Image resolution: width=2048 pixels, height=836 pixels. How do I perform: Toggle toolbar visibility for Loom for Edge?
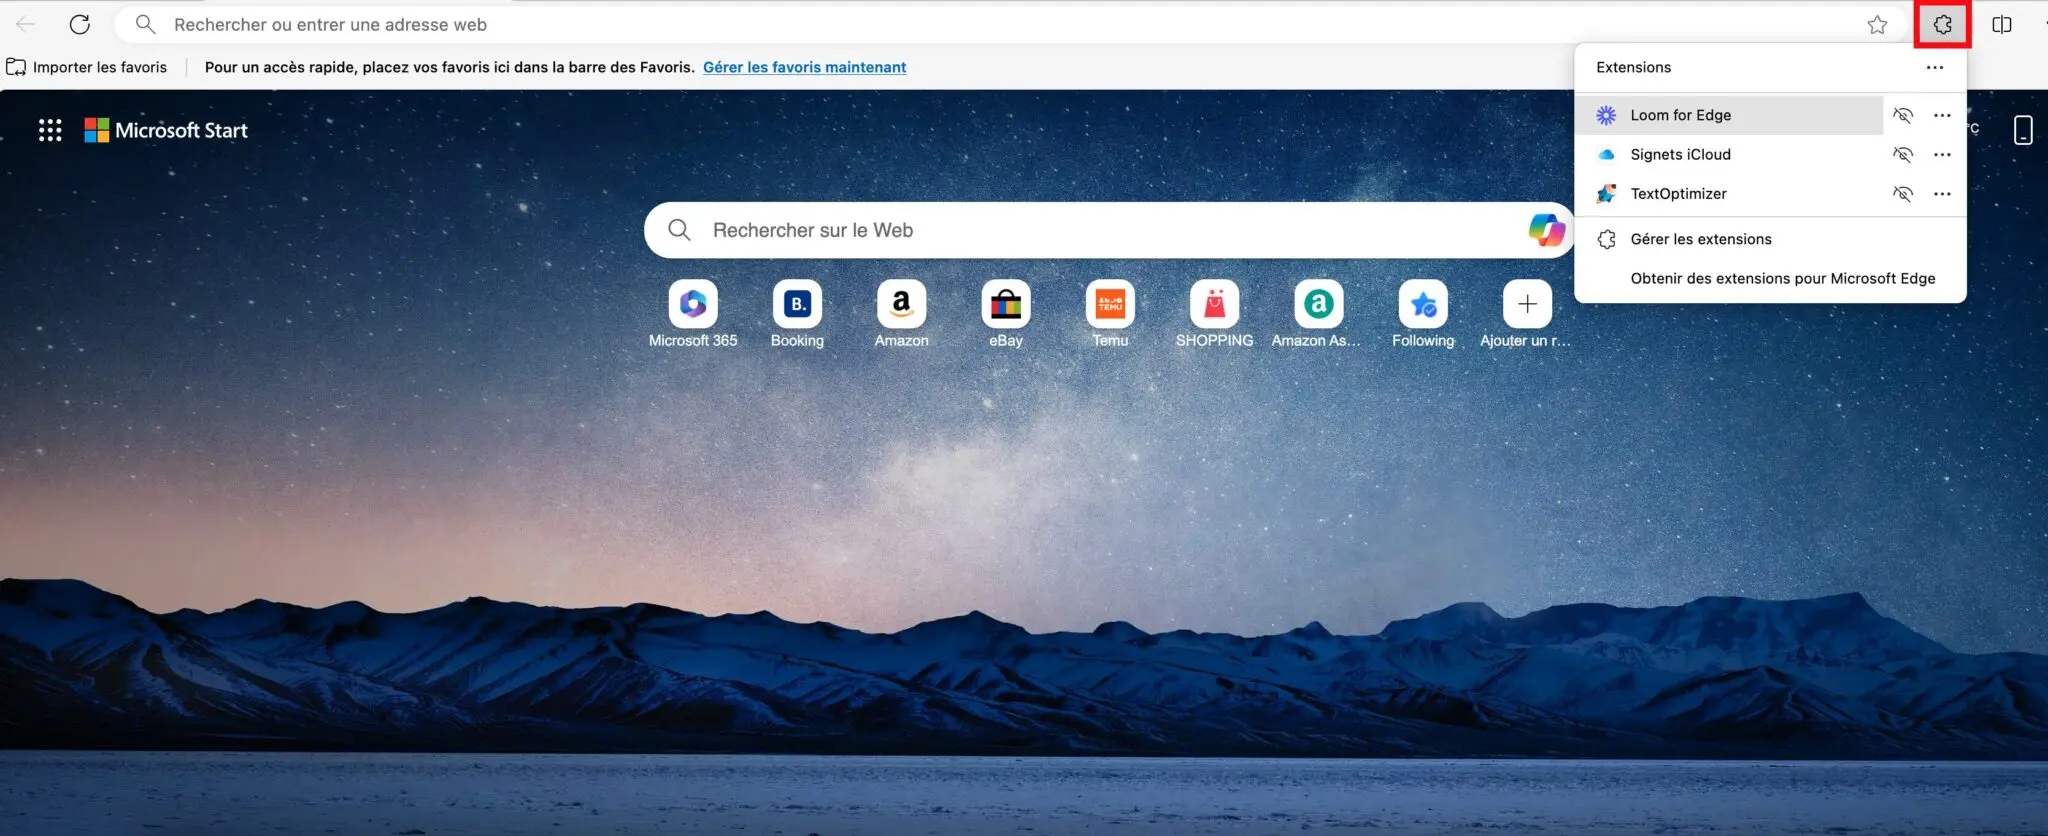coord(1902,115)
